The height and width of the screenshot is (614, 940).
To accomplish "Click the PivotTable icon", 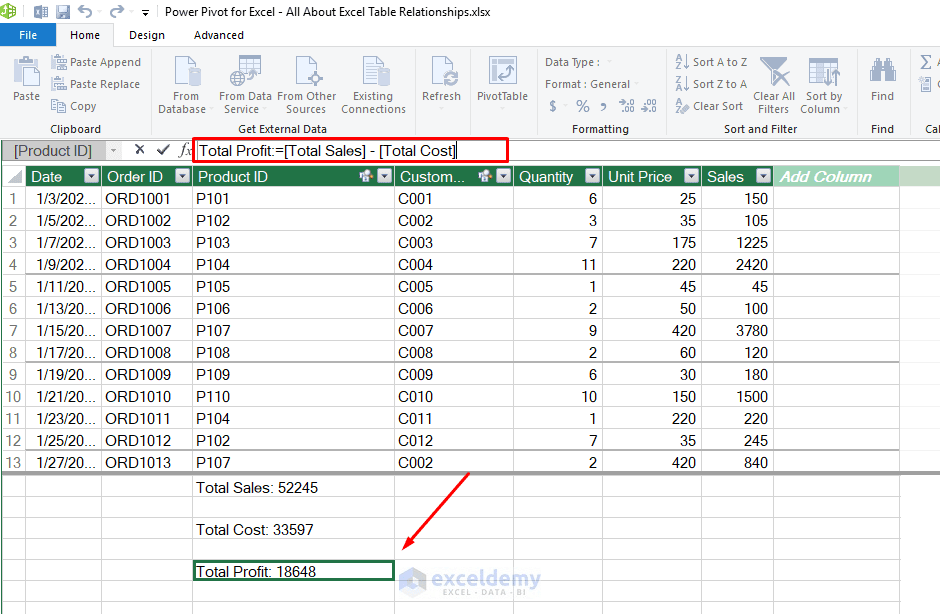I will point(502,72).
